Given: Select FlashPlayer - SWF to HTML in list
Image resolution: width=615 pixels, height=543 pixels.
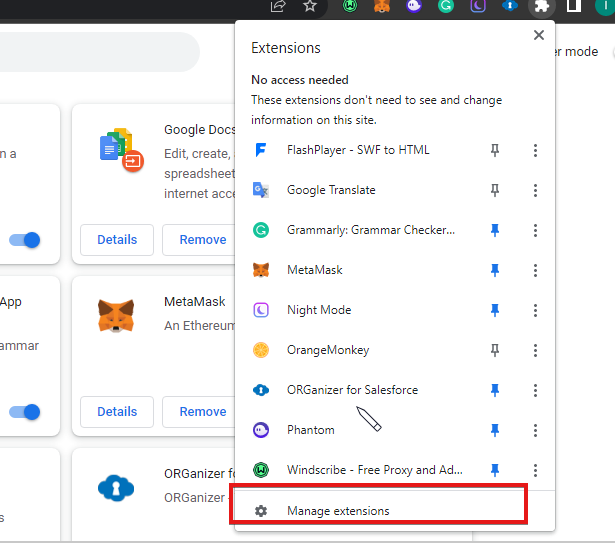Looking at the screenshot, I should [358, 150].
